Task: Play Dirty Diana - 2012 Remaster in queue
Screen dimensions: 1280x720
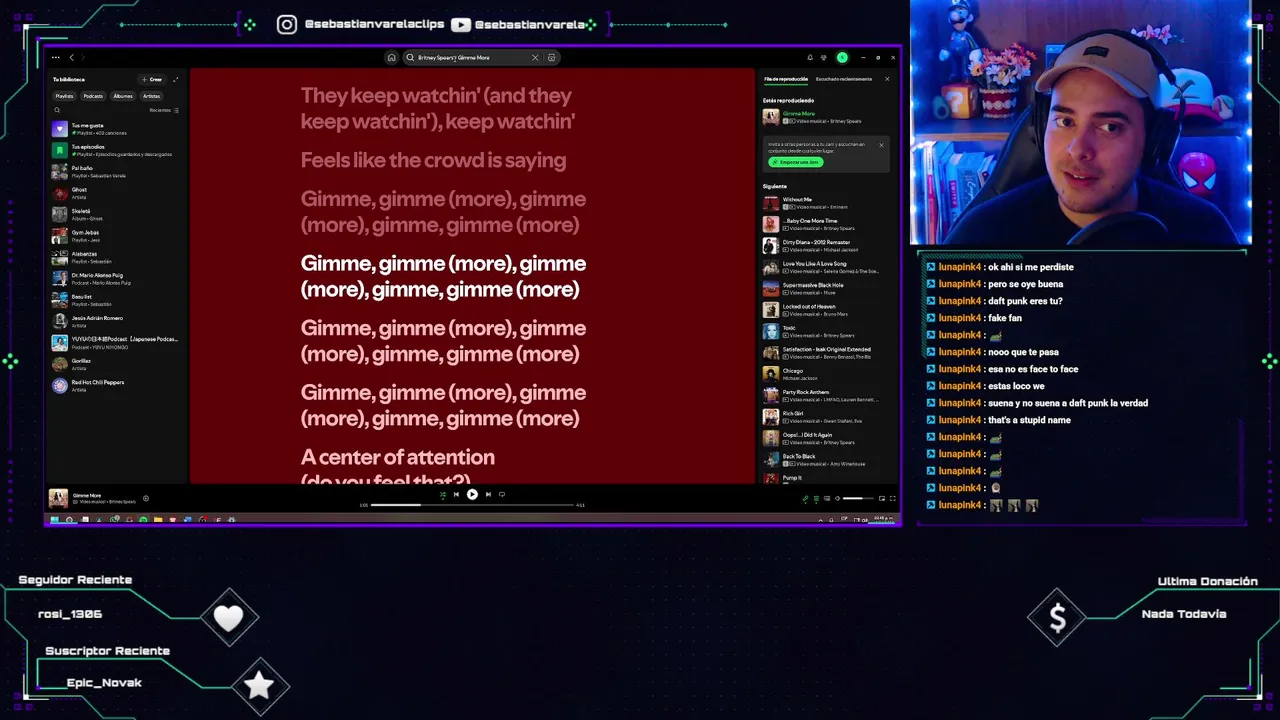Action: tap(826, 246)
